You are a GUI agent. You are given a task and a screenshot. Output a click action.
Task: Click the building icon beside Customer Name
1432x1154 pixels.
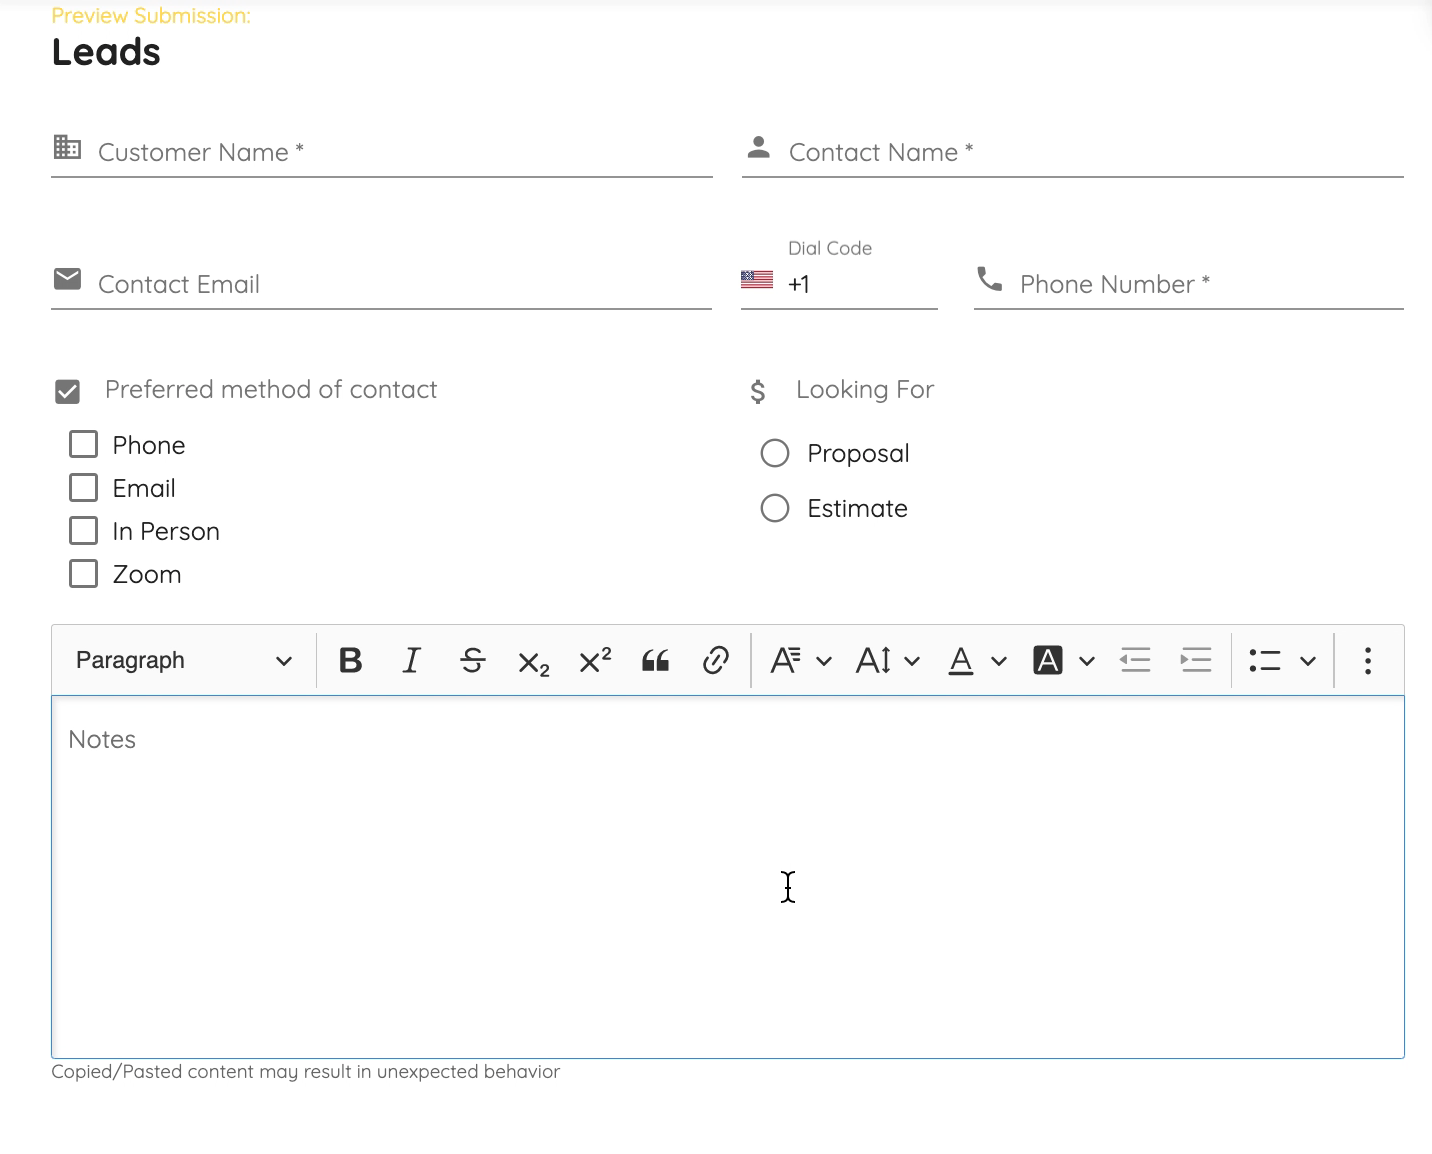(x=67, y=148)
